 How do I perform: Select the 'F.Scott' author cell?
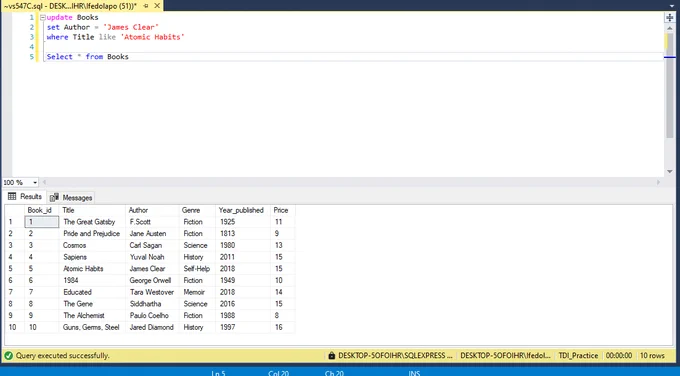(x=152, y=222)
